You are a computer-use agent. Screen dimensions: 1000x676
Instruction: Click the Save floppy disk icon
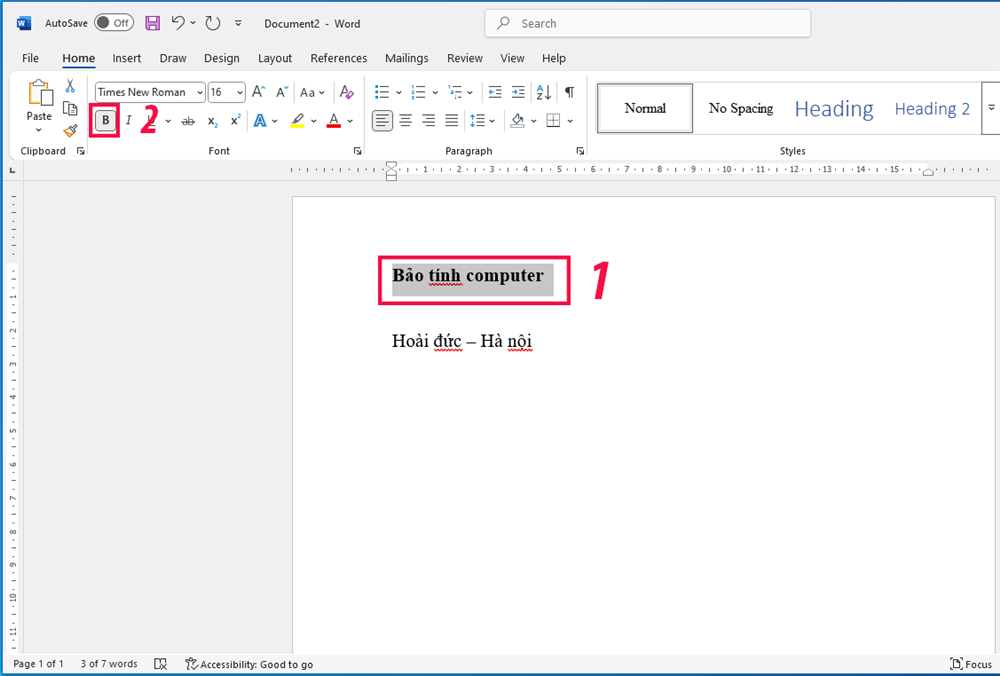(x=152, y=24)
